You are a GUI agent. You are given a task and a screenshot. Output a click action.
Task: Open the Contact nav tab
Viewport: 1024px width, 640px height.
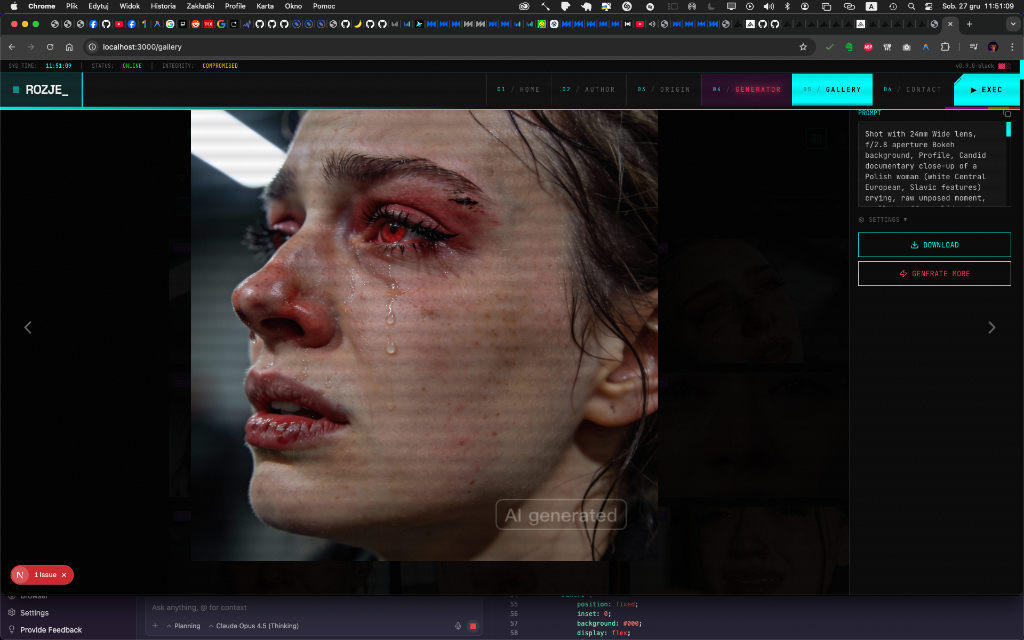[x=913, y=90]
